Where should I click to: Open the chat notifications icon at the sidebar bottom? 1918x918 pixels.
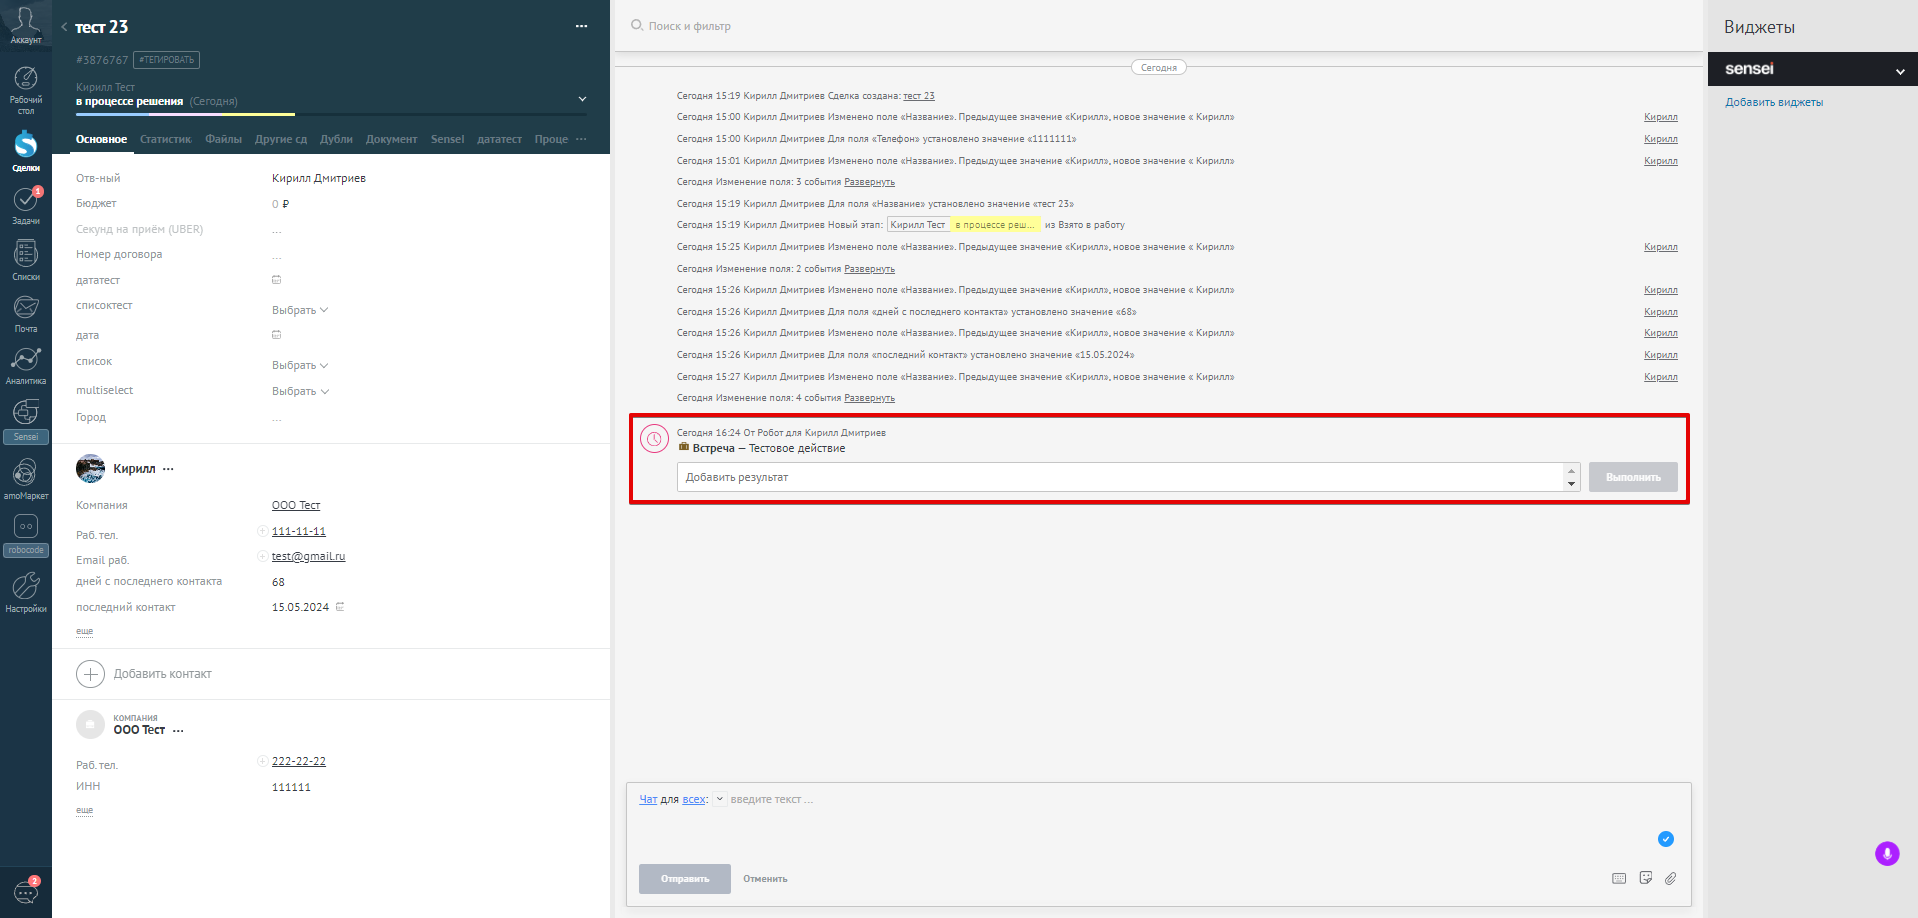[26, 891]
